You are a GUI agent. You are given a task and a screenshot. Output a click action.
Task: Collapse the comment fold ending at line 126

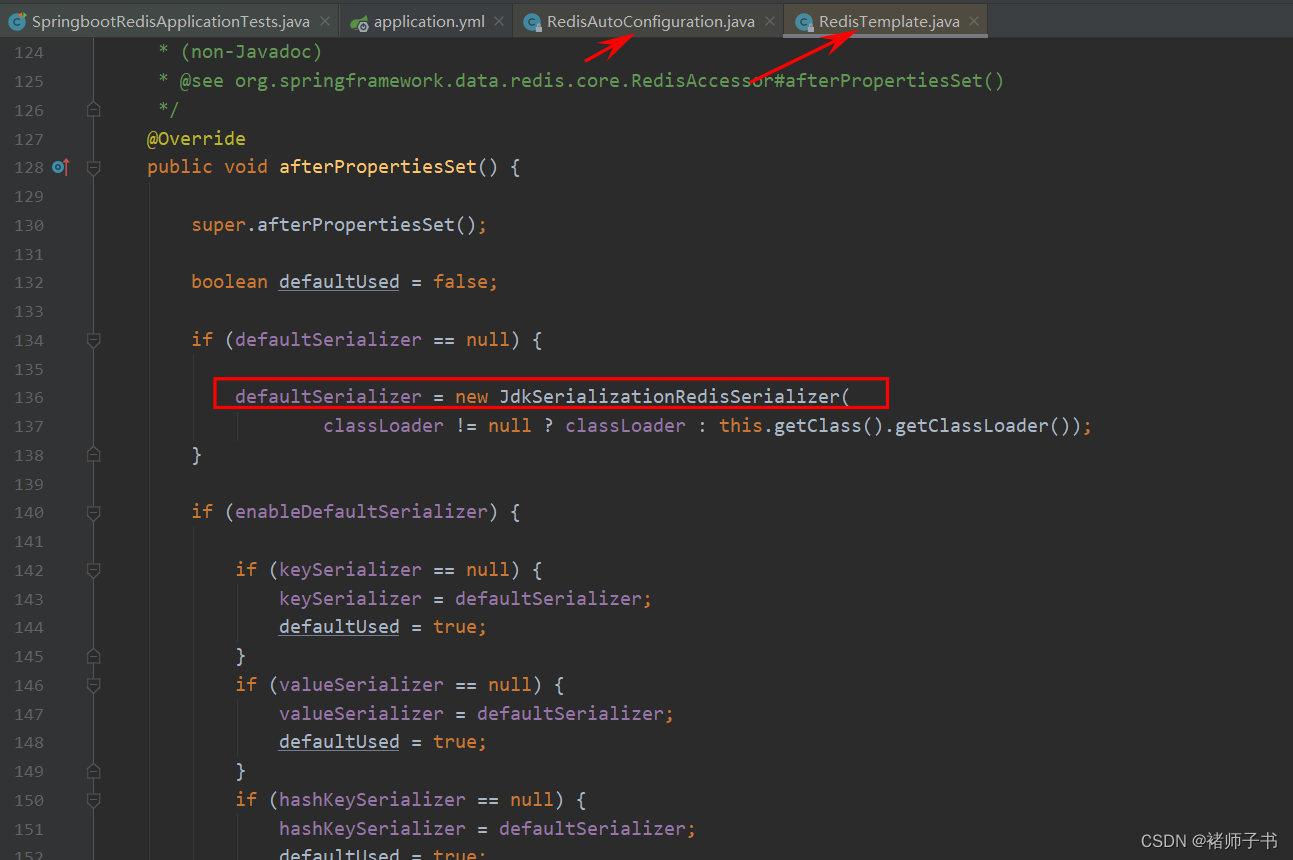pos(93,109)
